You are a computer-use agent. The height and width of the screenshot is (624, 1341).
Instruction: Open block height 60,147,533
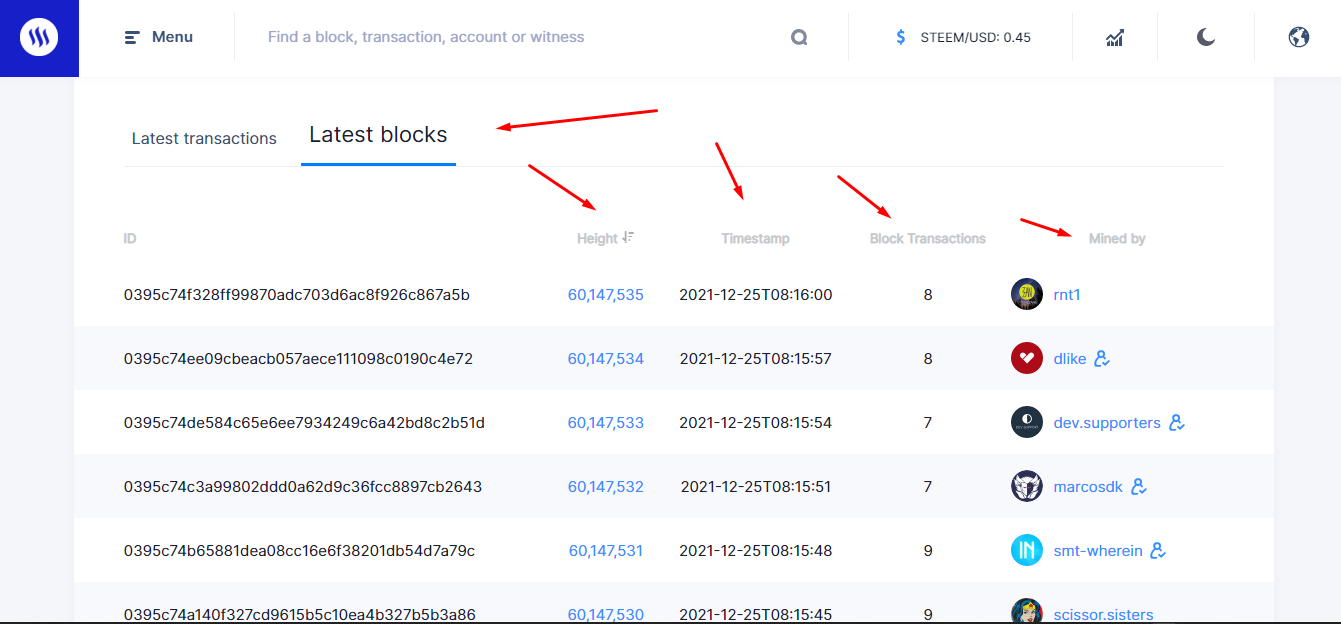[x=606, y=423]
